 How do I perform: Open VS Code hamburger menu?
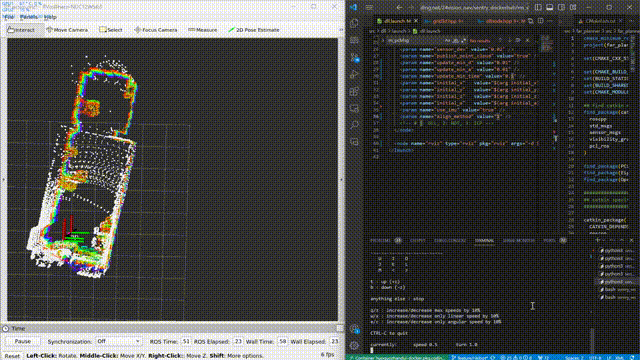click(x=369, y=7)
